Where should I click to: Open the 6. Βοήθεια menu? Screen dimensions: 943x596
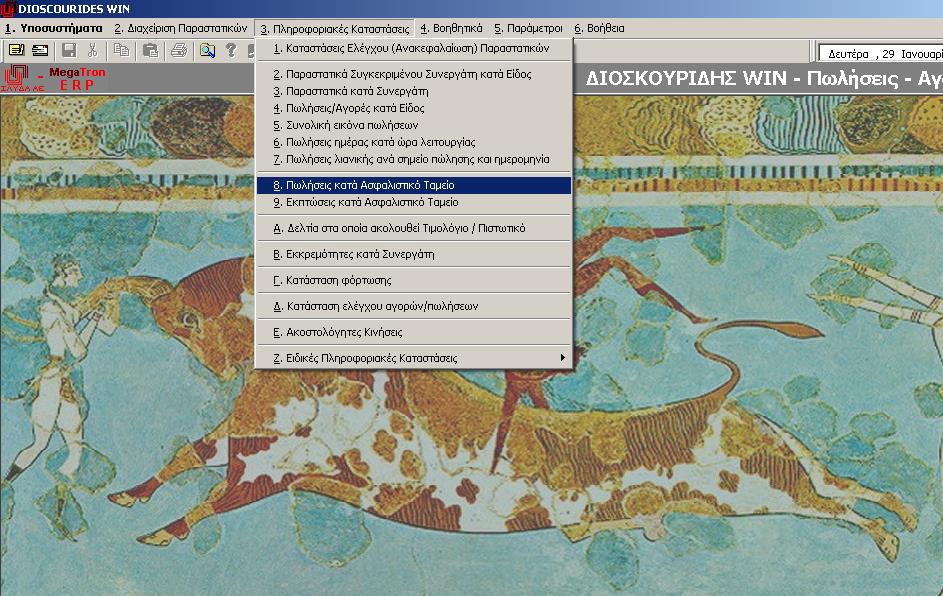[599, 28]
